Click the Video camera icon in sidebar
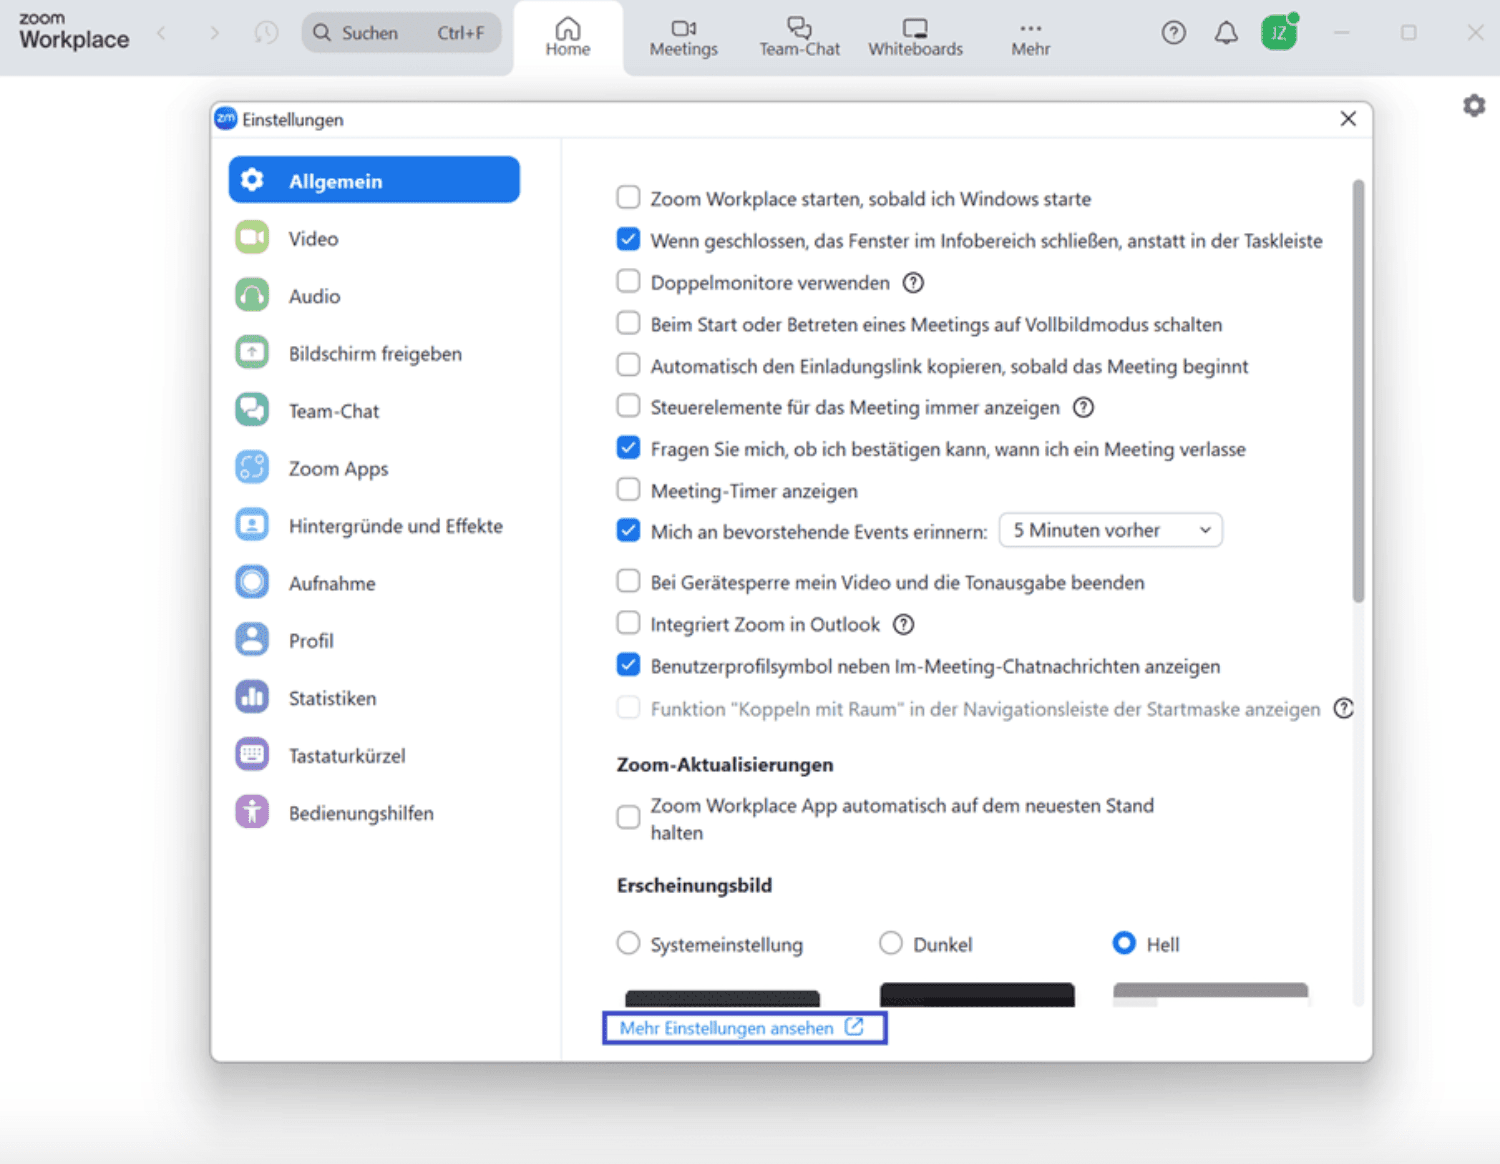1500x1164 pixels. click(252, 238)
